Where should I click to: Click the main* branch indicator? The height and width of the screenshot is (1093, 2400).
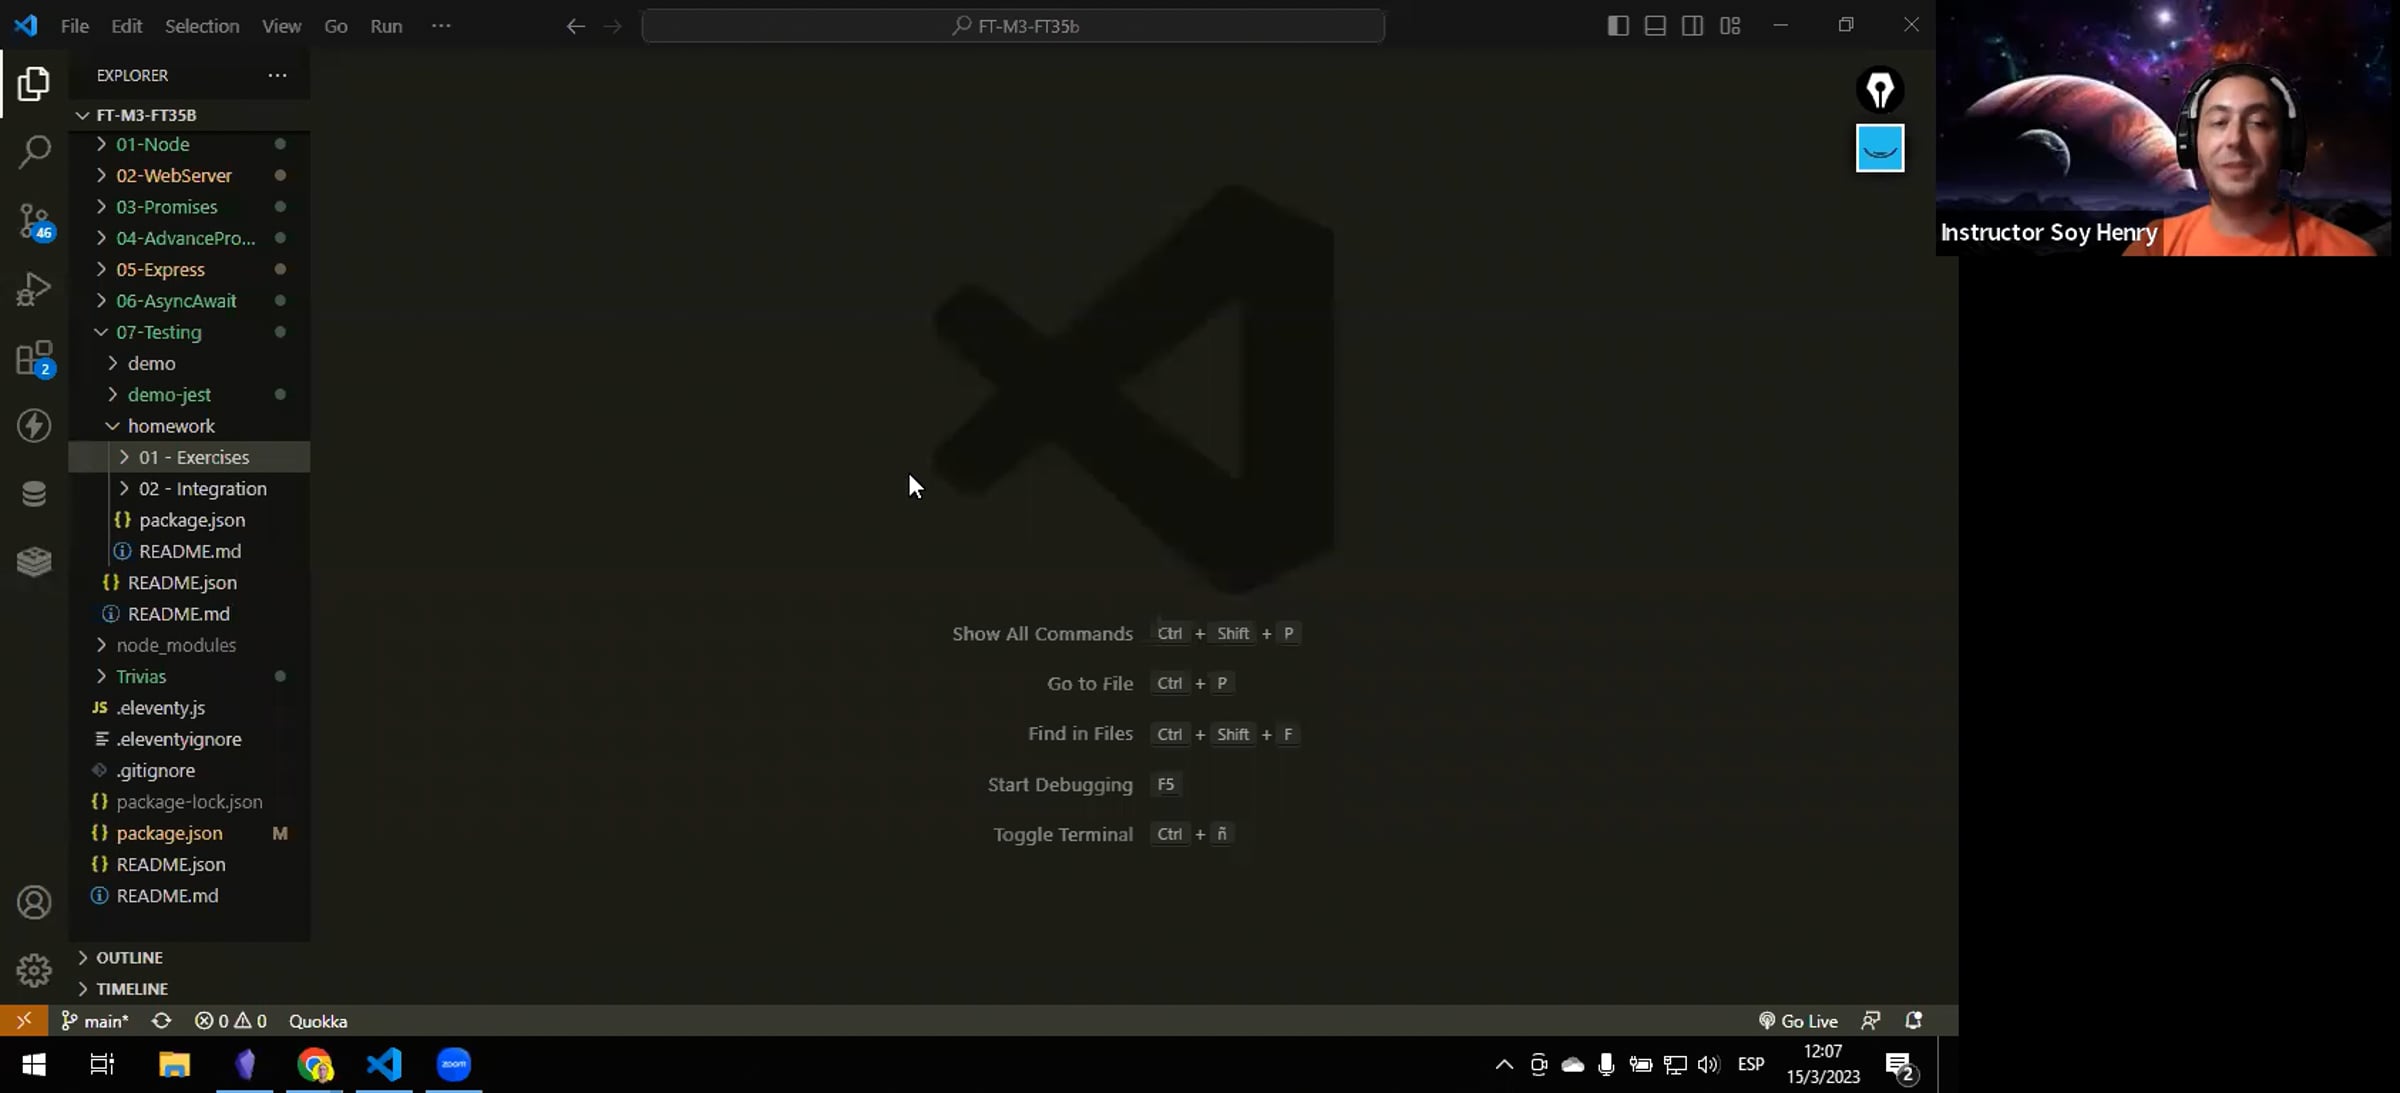[96, 1021]
